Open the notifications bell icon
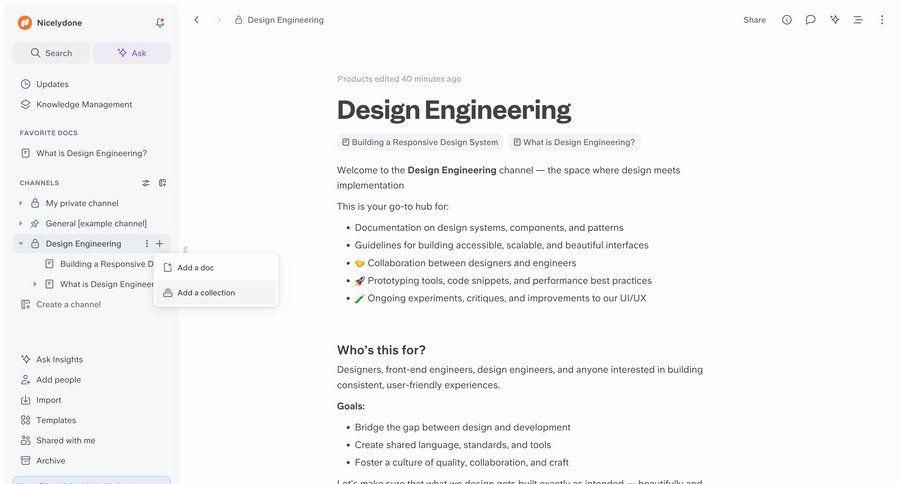Image resolution: width=900 pixels, height=484 pixels. point(160,22)
